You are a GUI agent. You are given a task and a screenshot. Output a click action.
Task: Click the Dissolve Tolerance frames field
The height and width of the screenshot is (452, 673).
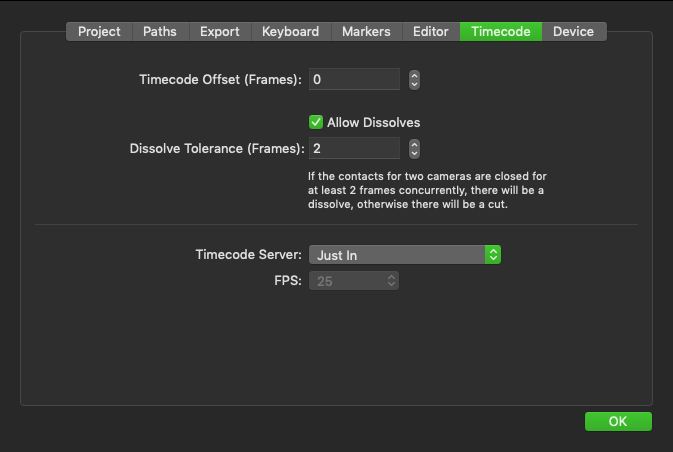click(354, 149)
